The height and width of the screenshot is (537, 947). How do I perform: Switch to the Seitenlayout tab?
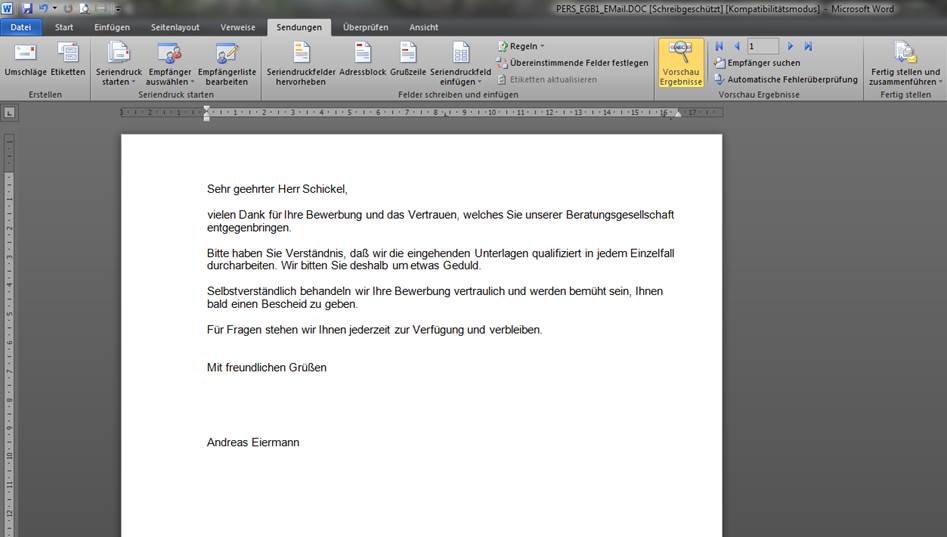[x=174, y=27]
